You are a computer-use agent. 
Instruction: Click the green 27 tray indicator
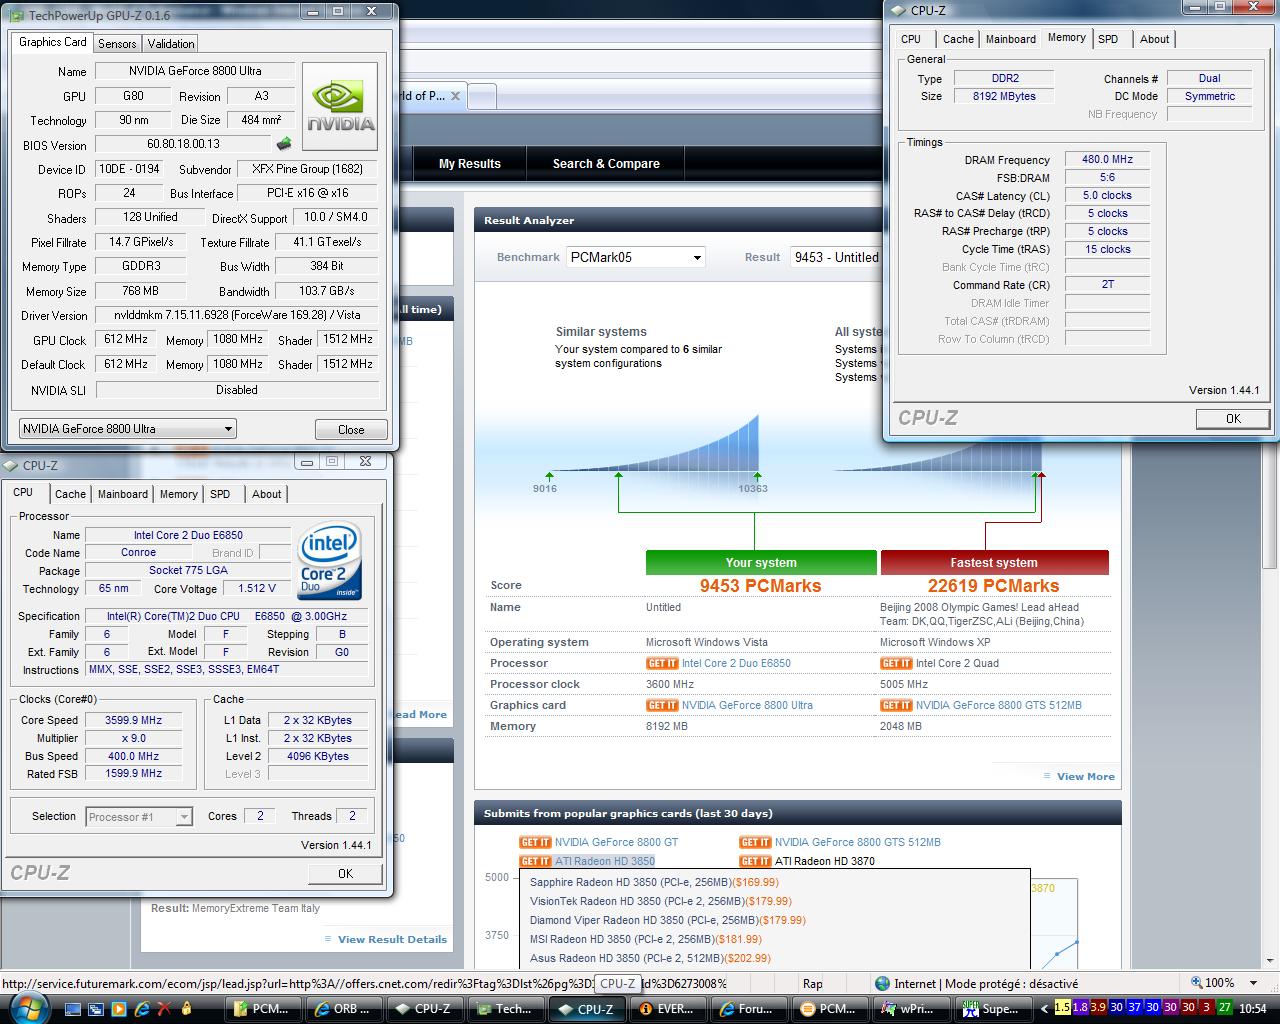pyautogui.click(x=1225, y=1008)
